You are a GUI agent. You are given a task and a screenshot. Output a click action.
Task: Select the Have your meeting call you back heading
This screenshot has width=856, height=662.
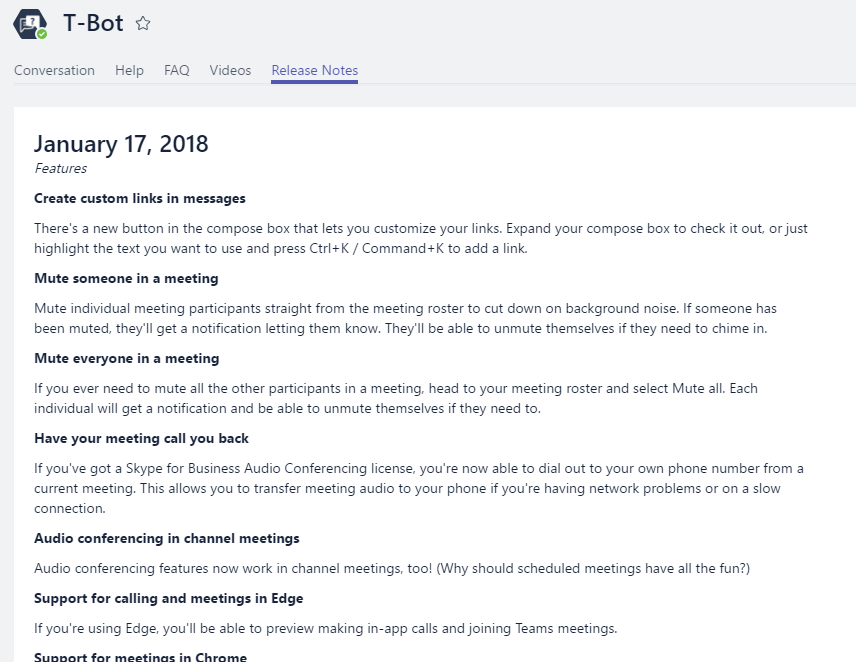(x=141, y=438)
